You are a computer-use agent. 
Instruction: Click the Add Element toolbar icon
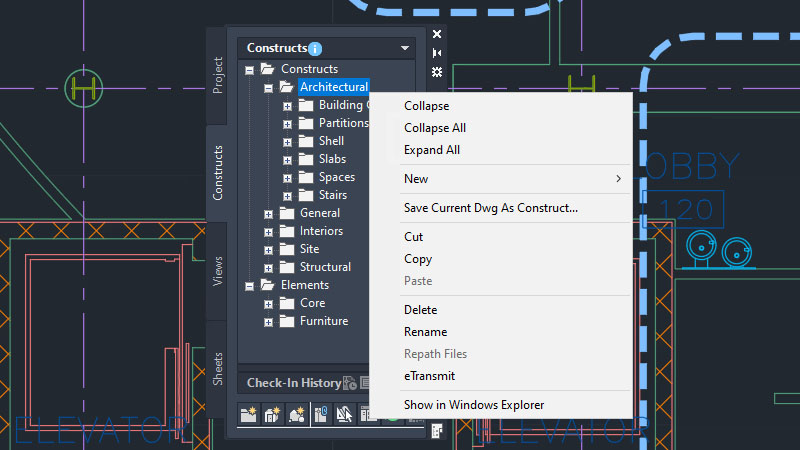297,414
